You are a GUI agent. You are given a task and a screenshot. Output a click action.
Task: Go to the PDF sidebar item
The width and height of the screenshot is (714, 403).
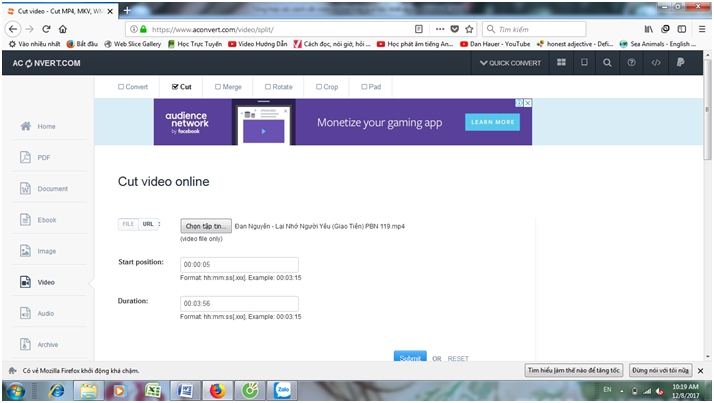[x=44, y=157]
